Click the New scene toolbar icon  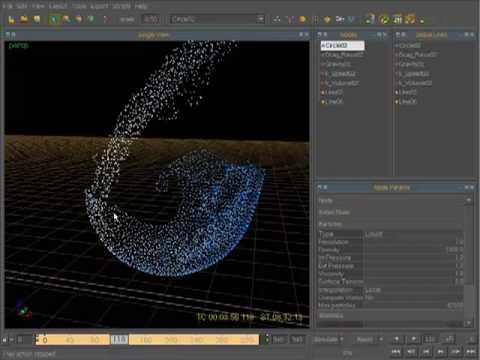click(11, 20)
